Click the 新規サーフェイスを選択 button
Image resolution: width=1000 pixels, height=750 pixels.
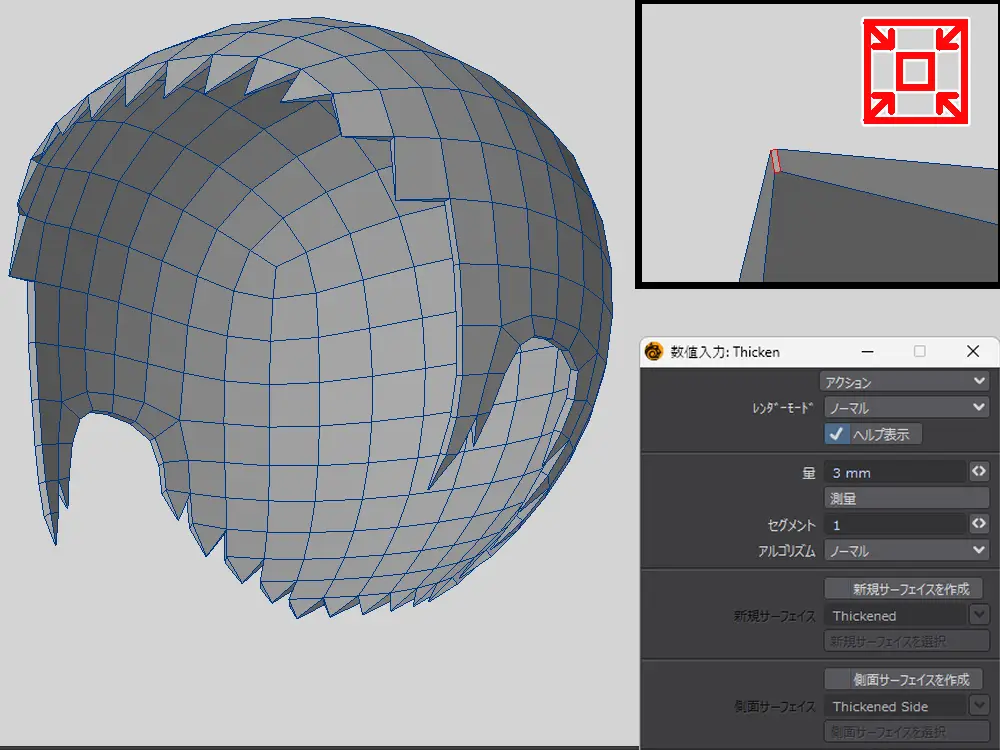[906, 641]
